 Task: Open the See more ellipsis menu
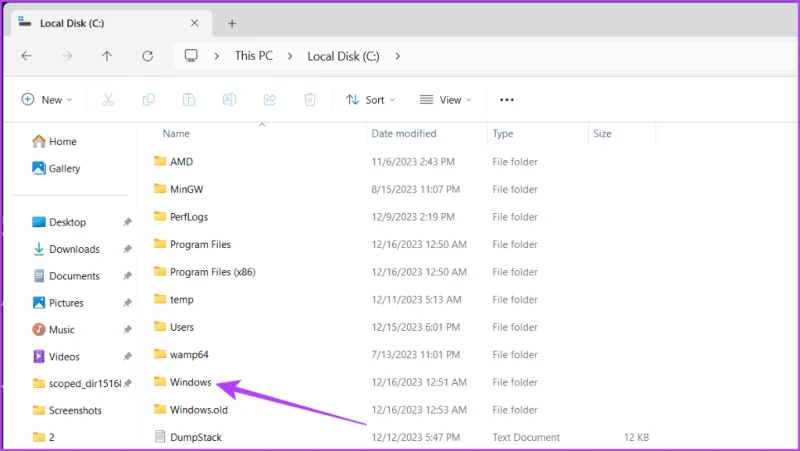[x=507, y=99]
